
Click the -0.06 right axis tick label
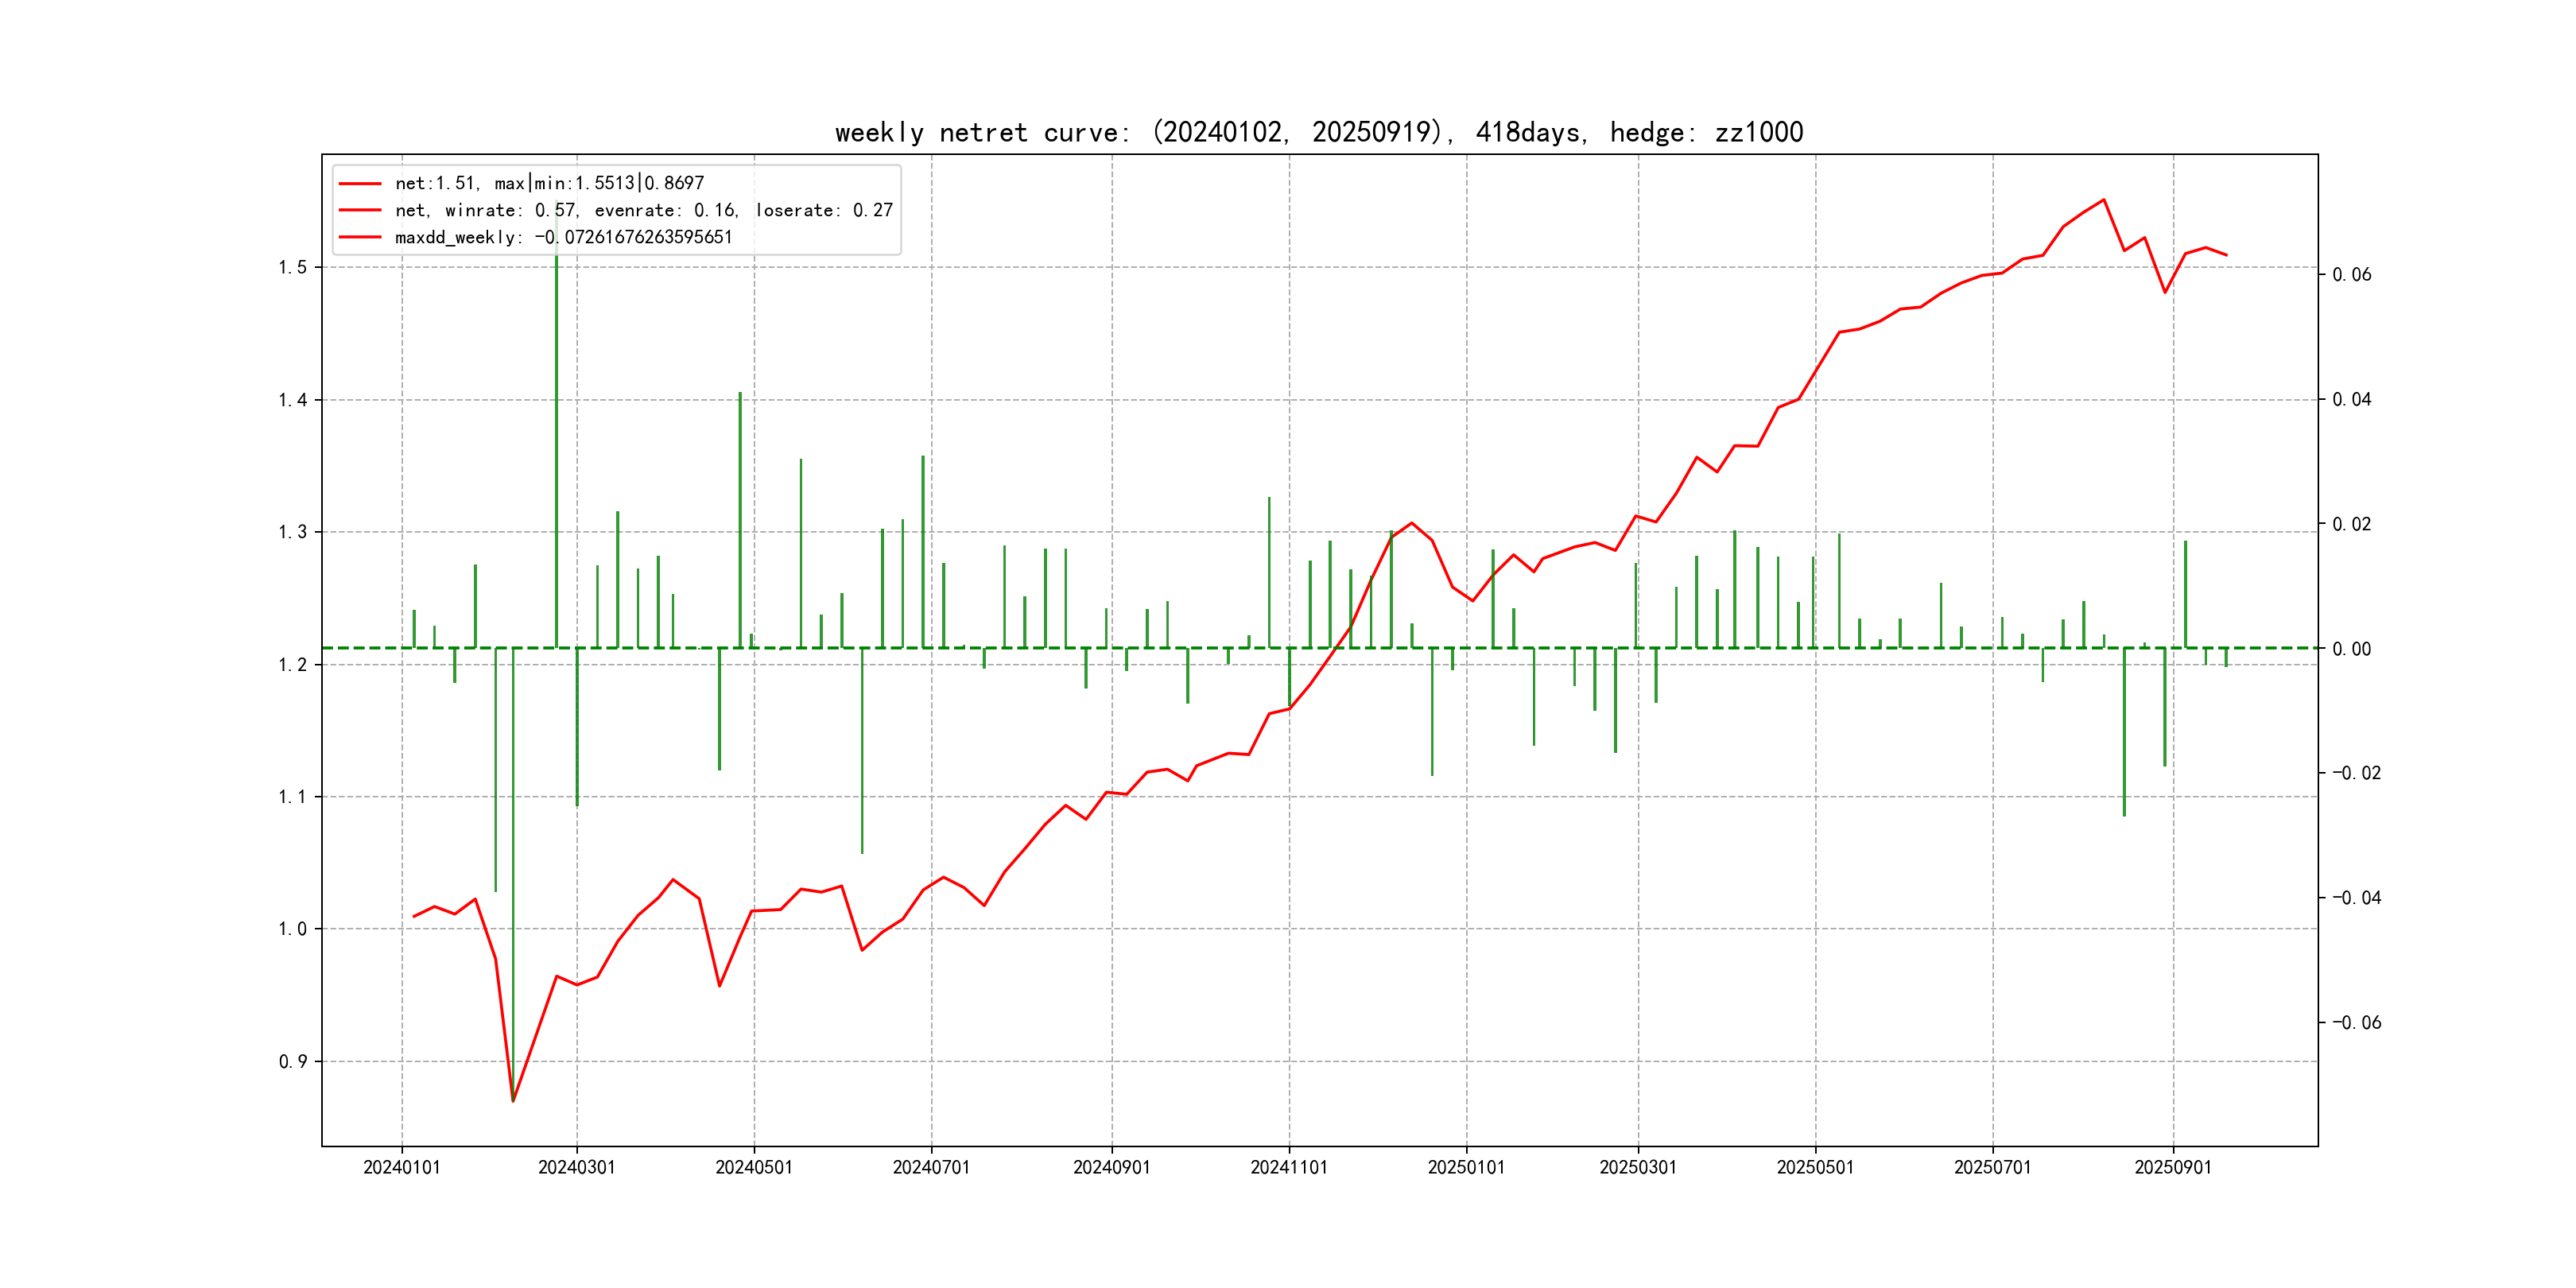[x=2356, y=1022]
